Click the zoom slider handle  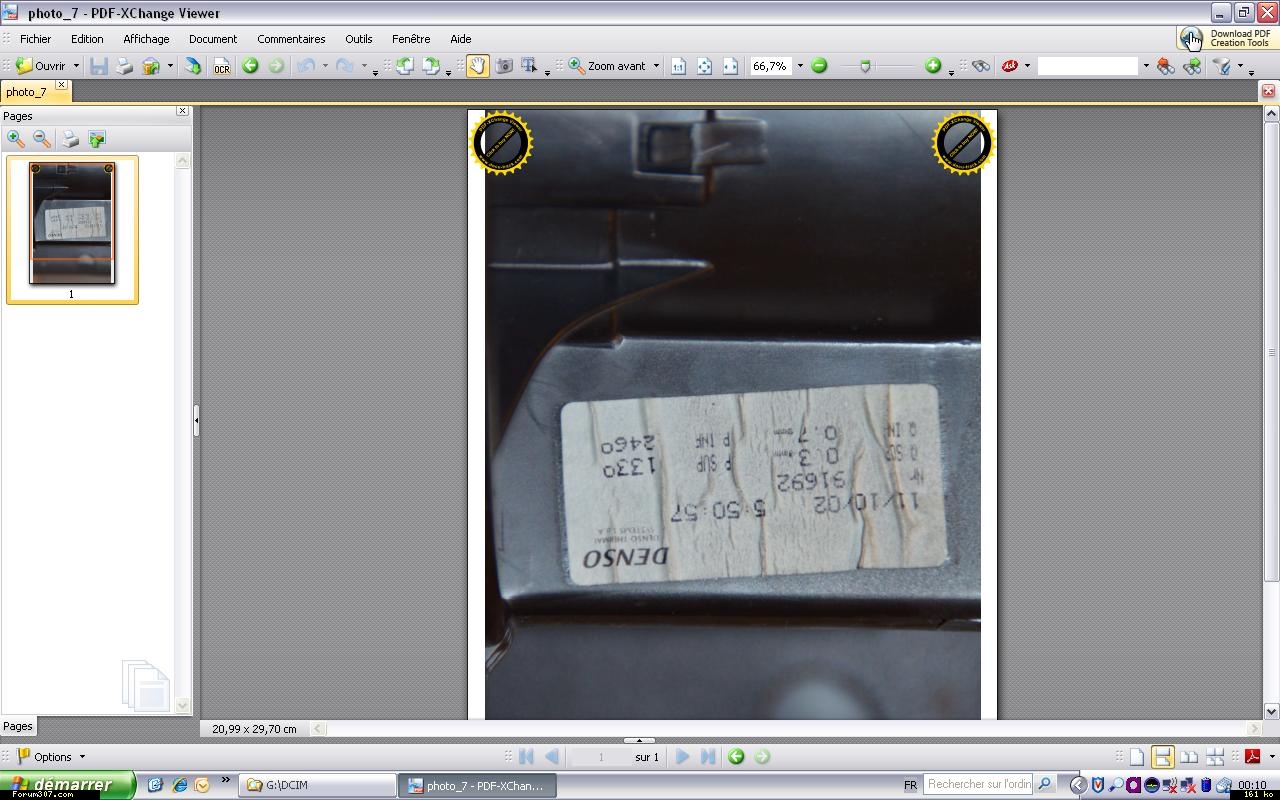865,66
